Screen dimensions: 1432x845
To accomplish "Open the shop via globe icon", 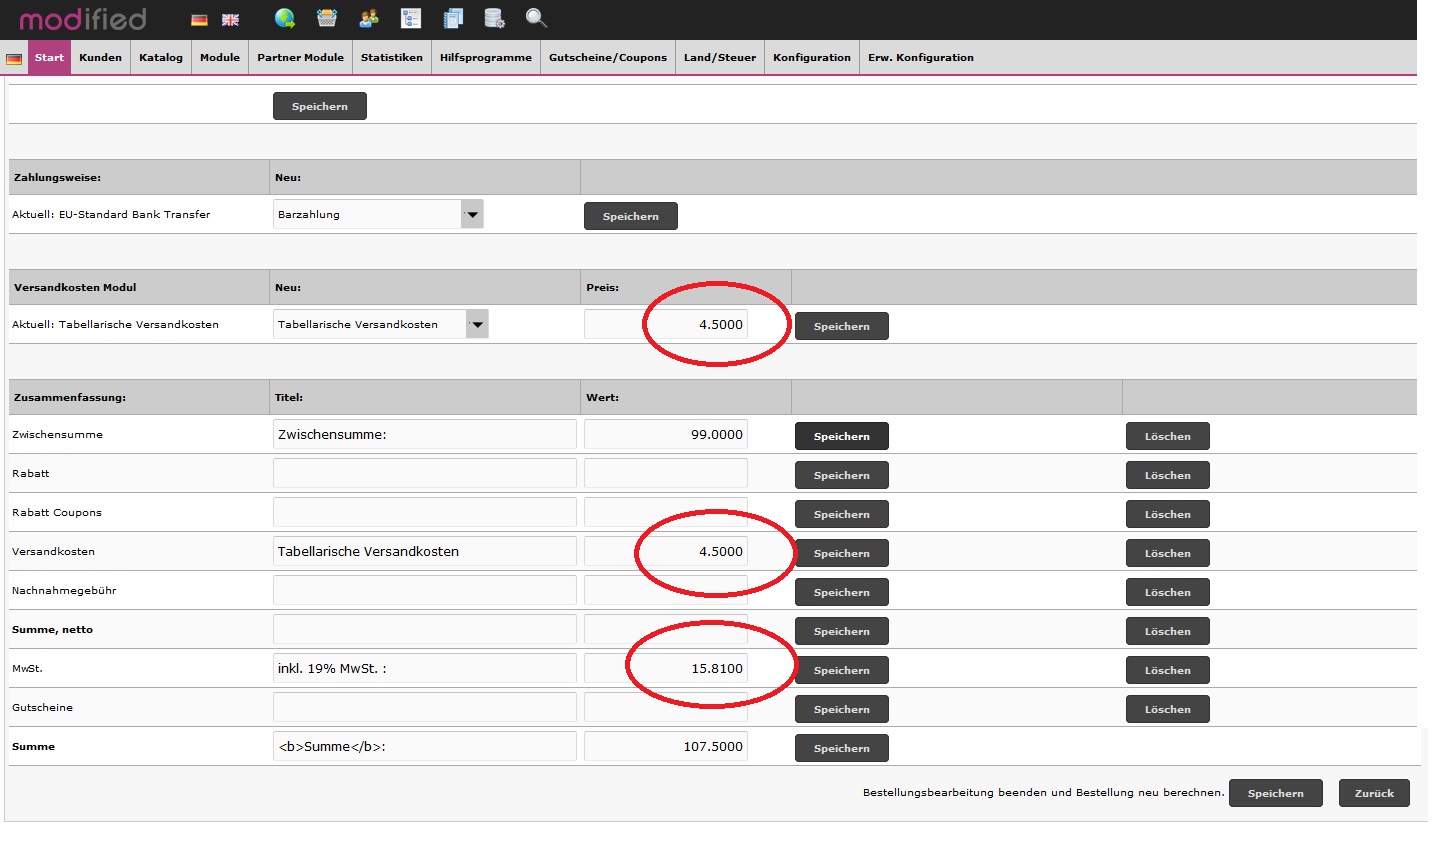I will click(285, 18).
